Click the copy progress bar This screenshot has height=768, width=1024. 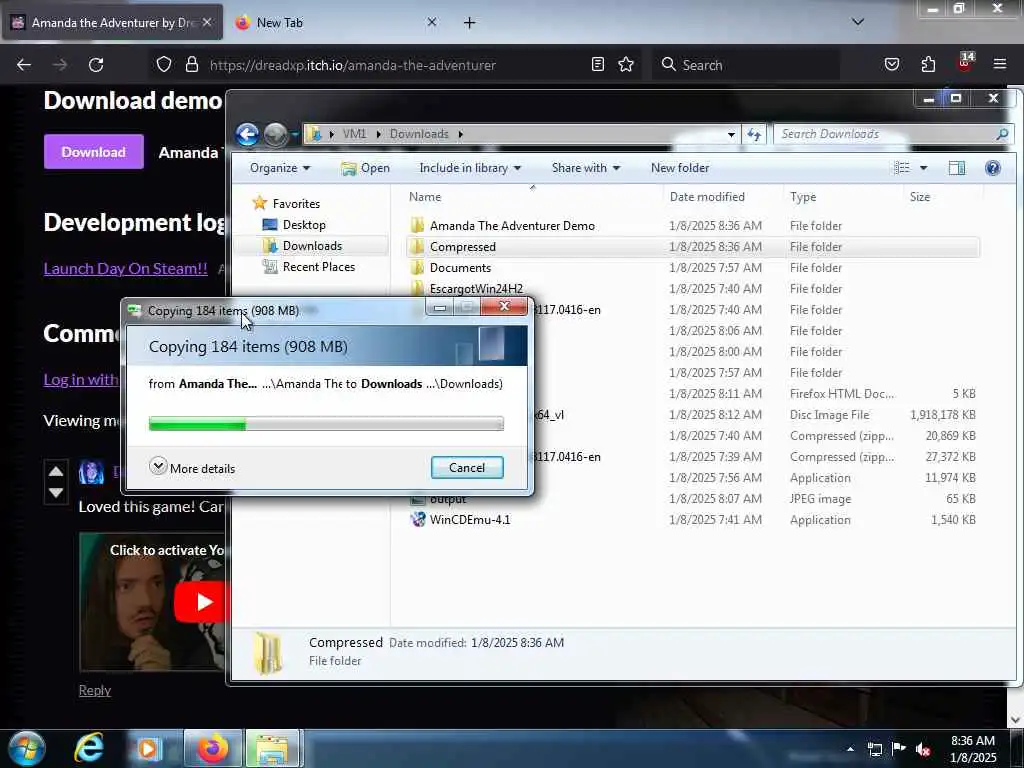[x=326, y=424]
